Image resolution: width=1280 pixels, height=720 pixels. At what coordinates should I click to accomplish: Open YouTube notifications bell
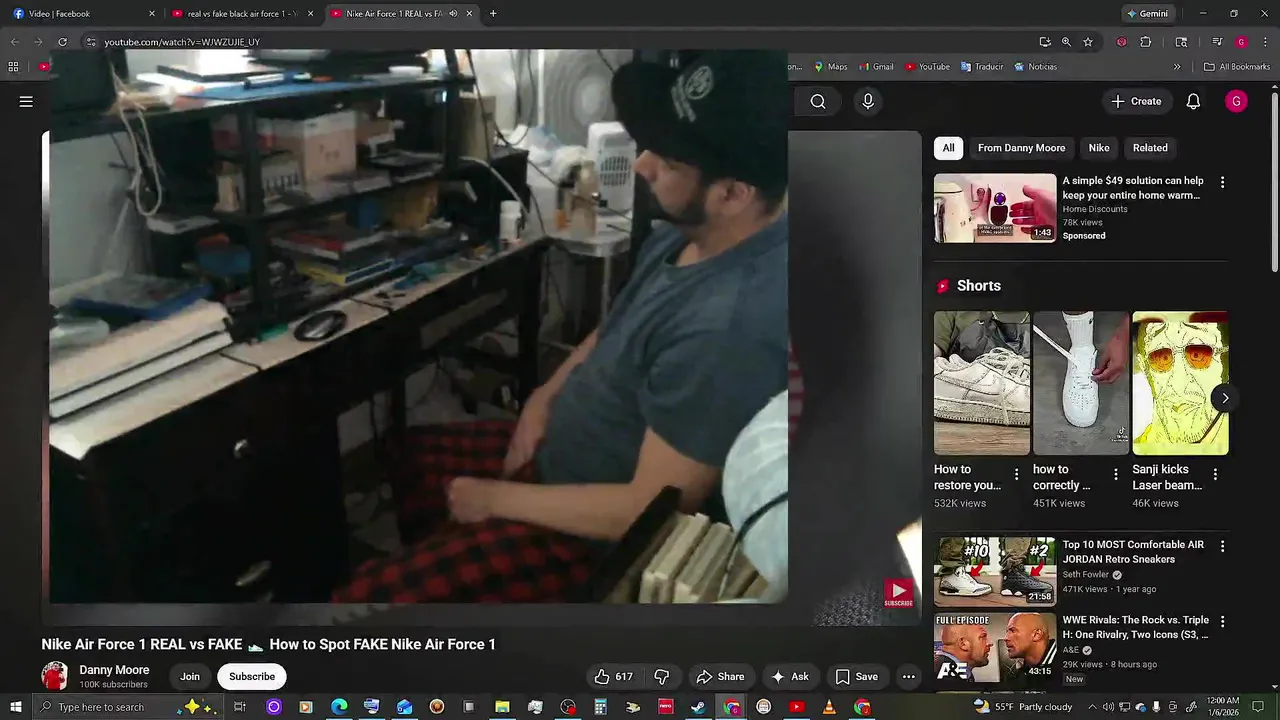(1193, 101)
